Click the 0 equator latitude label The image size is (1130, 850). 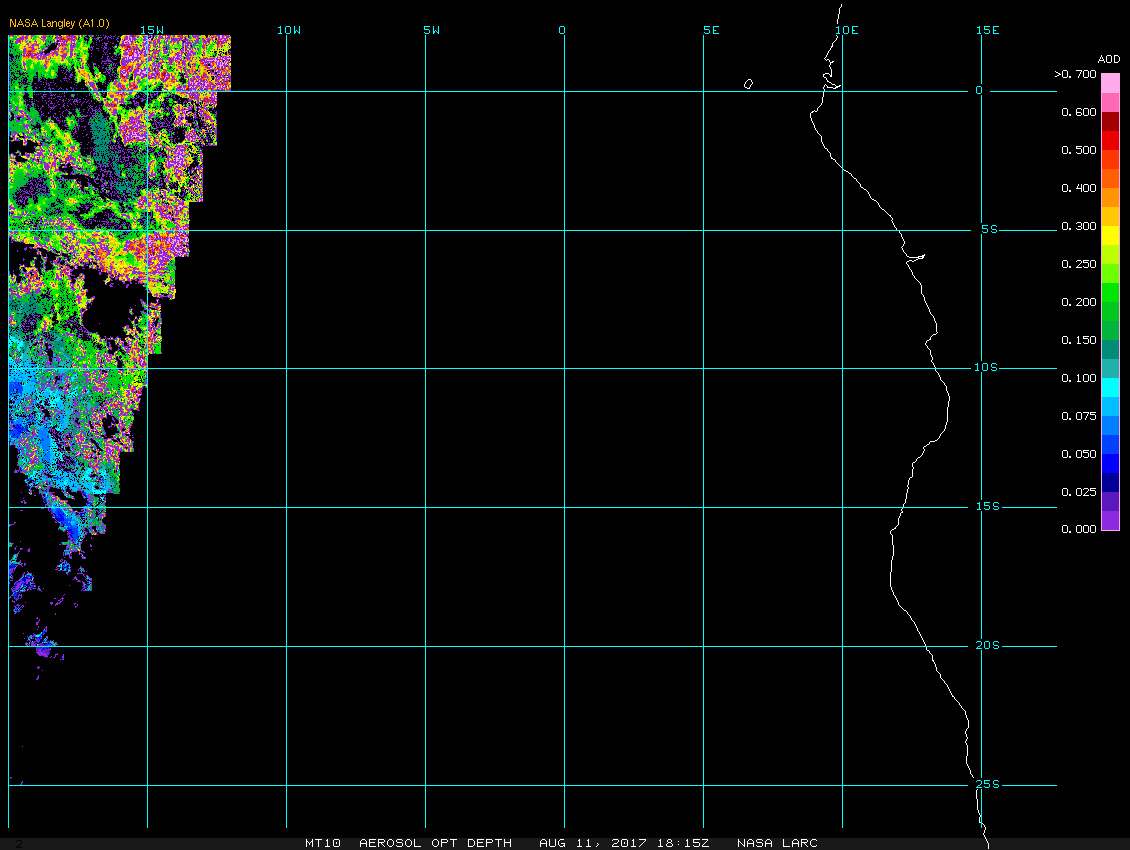click(979, 90)
